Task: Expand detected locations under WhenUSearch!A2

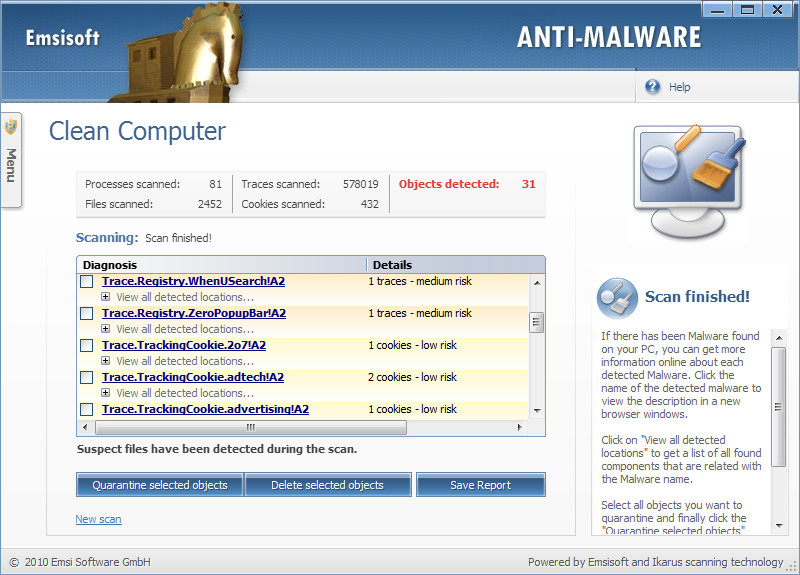Action: [105, 296]
